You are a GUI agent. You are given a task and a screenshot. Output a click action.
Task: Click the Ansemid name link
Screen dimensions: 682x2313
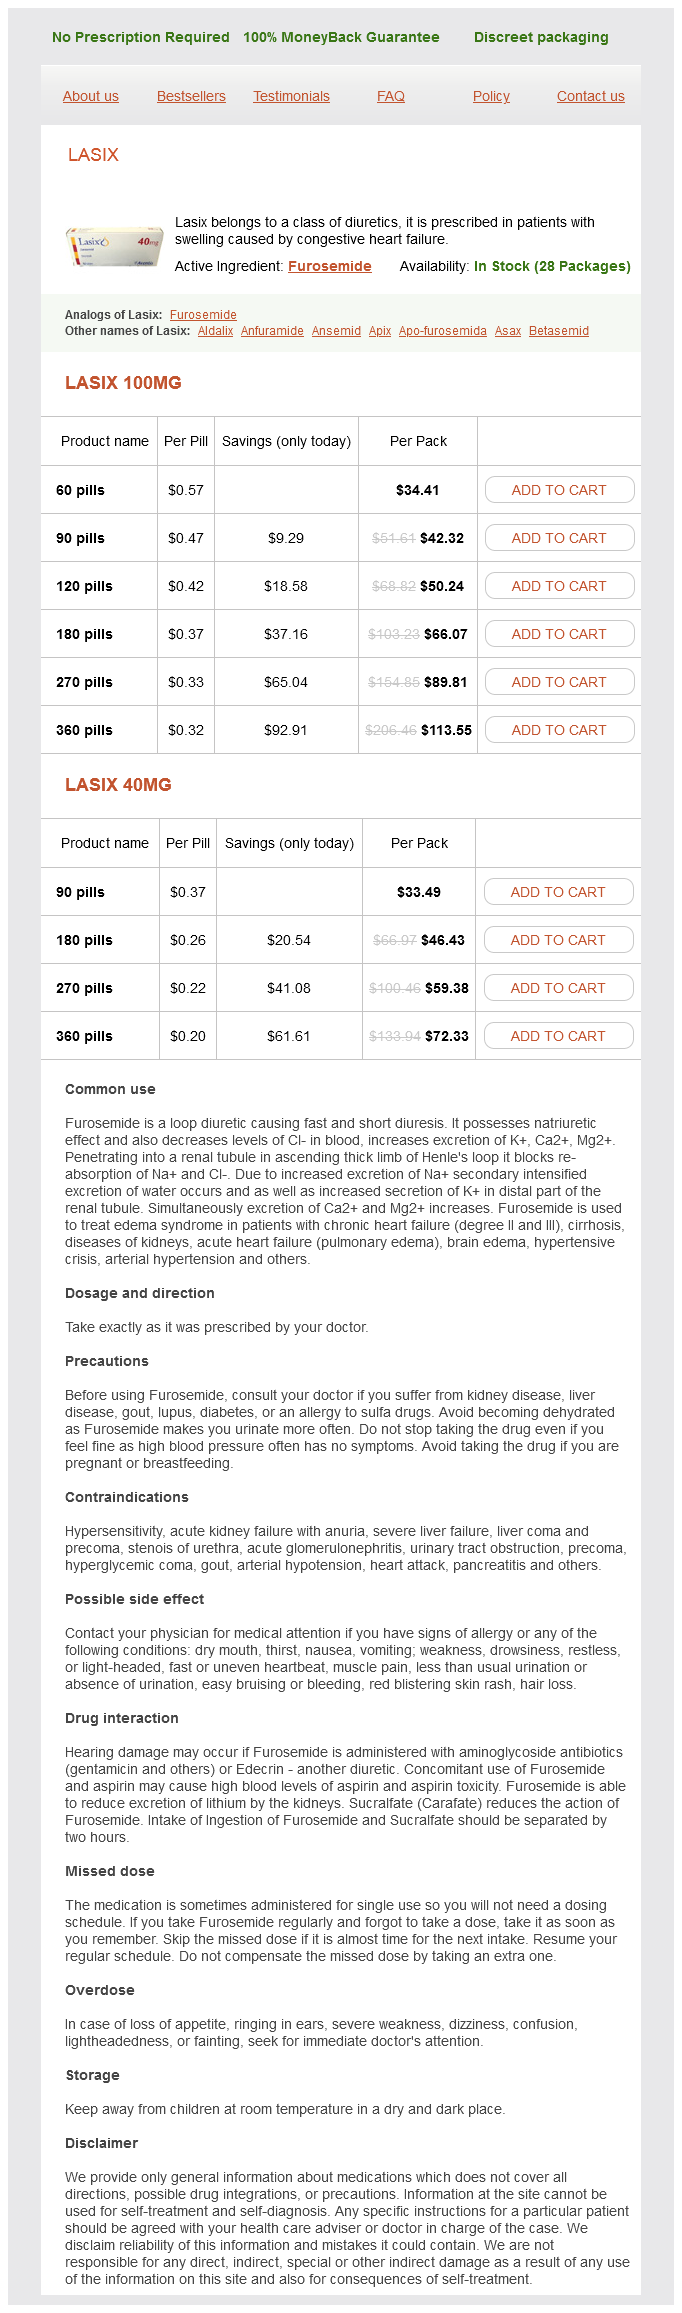click(336, 331)
